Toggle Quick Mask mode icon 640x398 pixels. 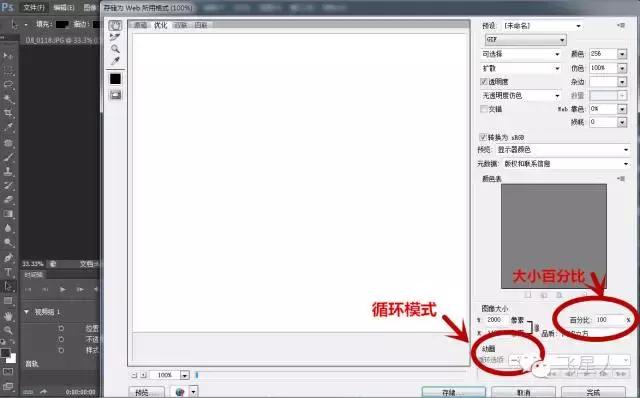[8, 372]
